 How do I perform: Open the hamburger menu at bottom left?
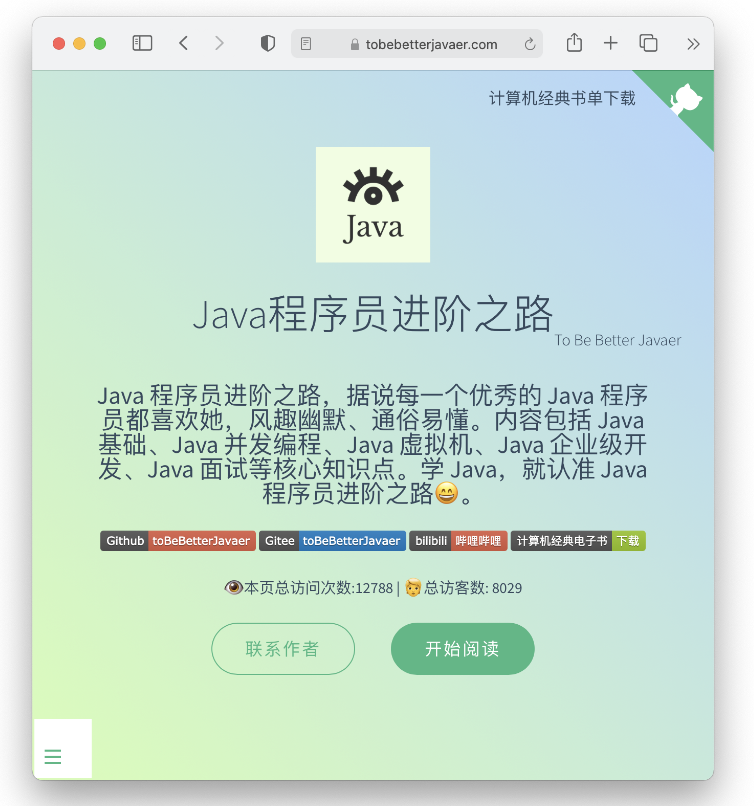(x=53, y=757)
